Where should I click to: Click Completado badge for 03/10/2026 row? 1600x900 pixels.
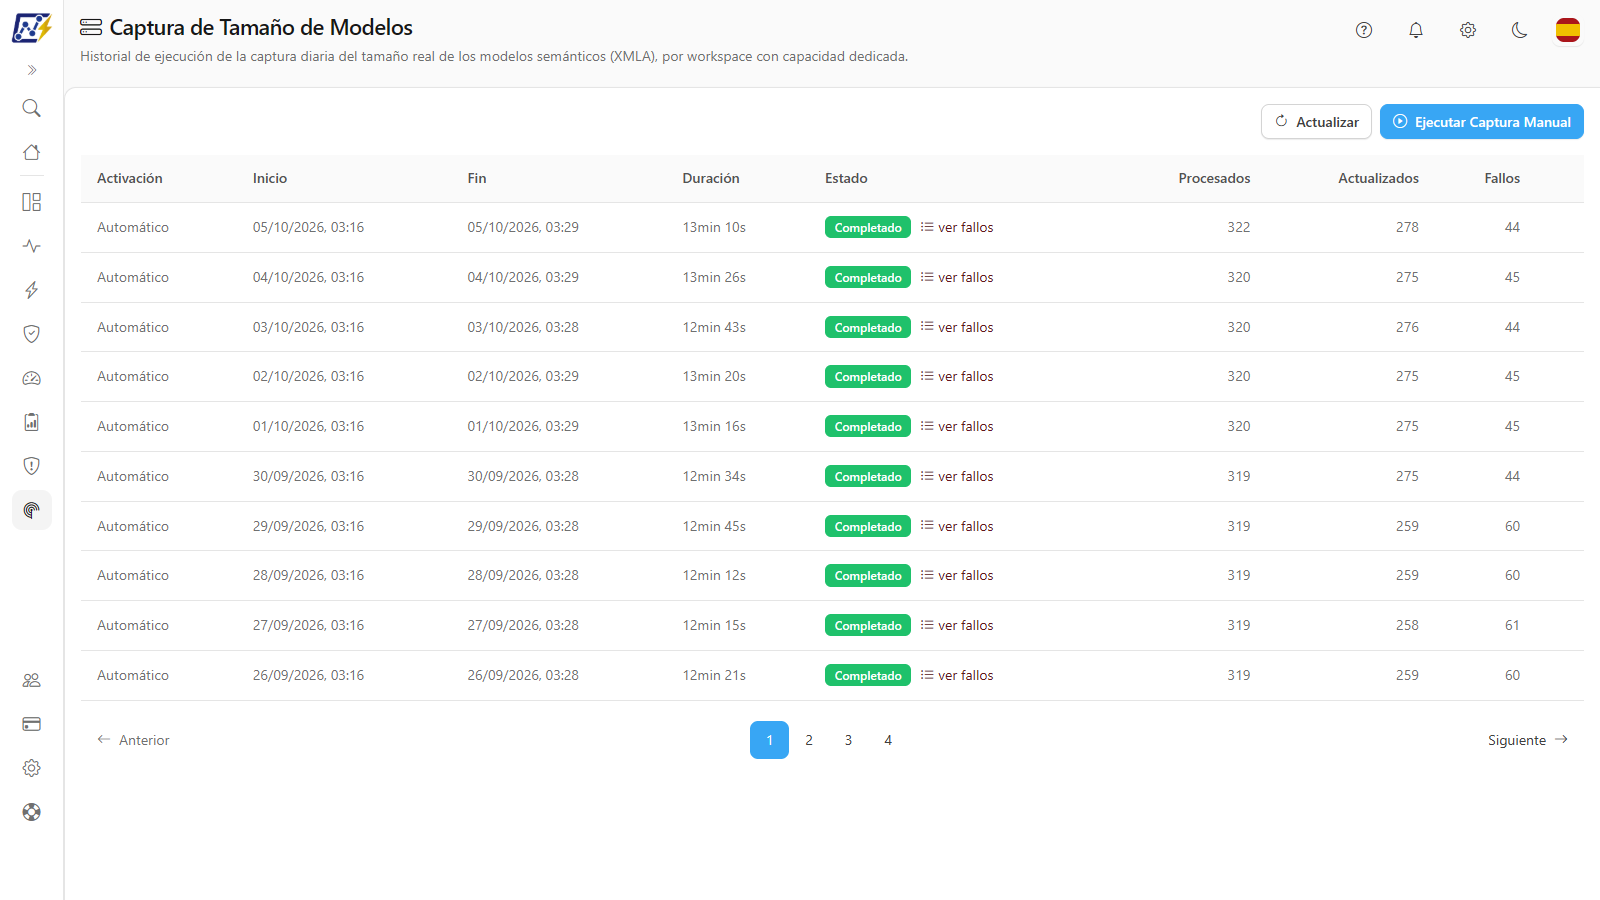pos(868,327)
